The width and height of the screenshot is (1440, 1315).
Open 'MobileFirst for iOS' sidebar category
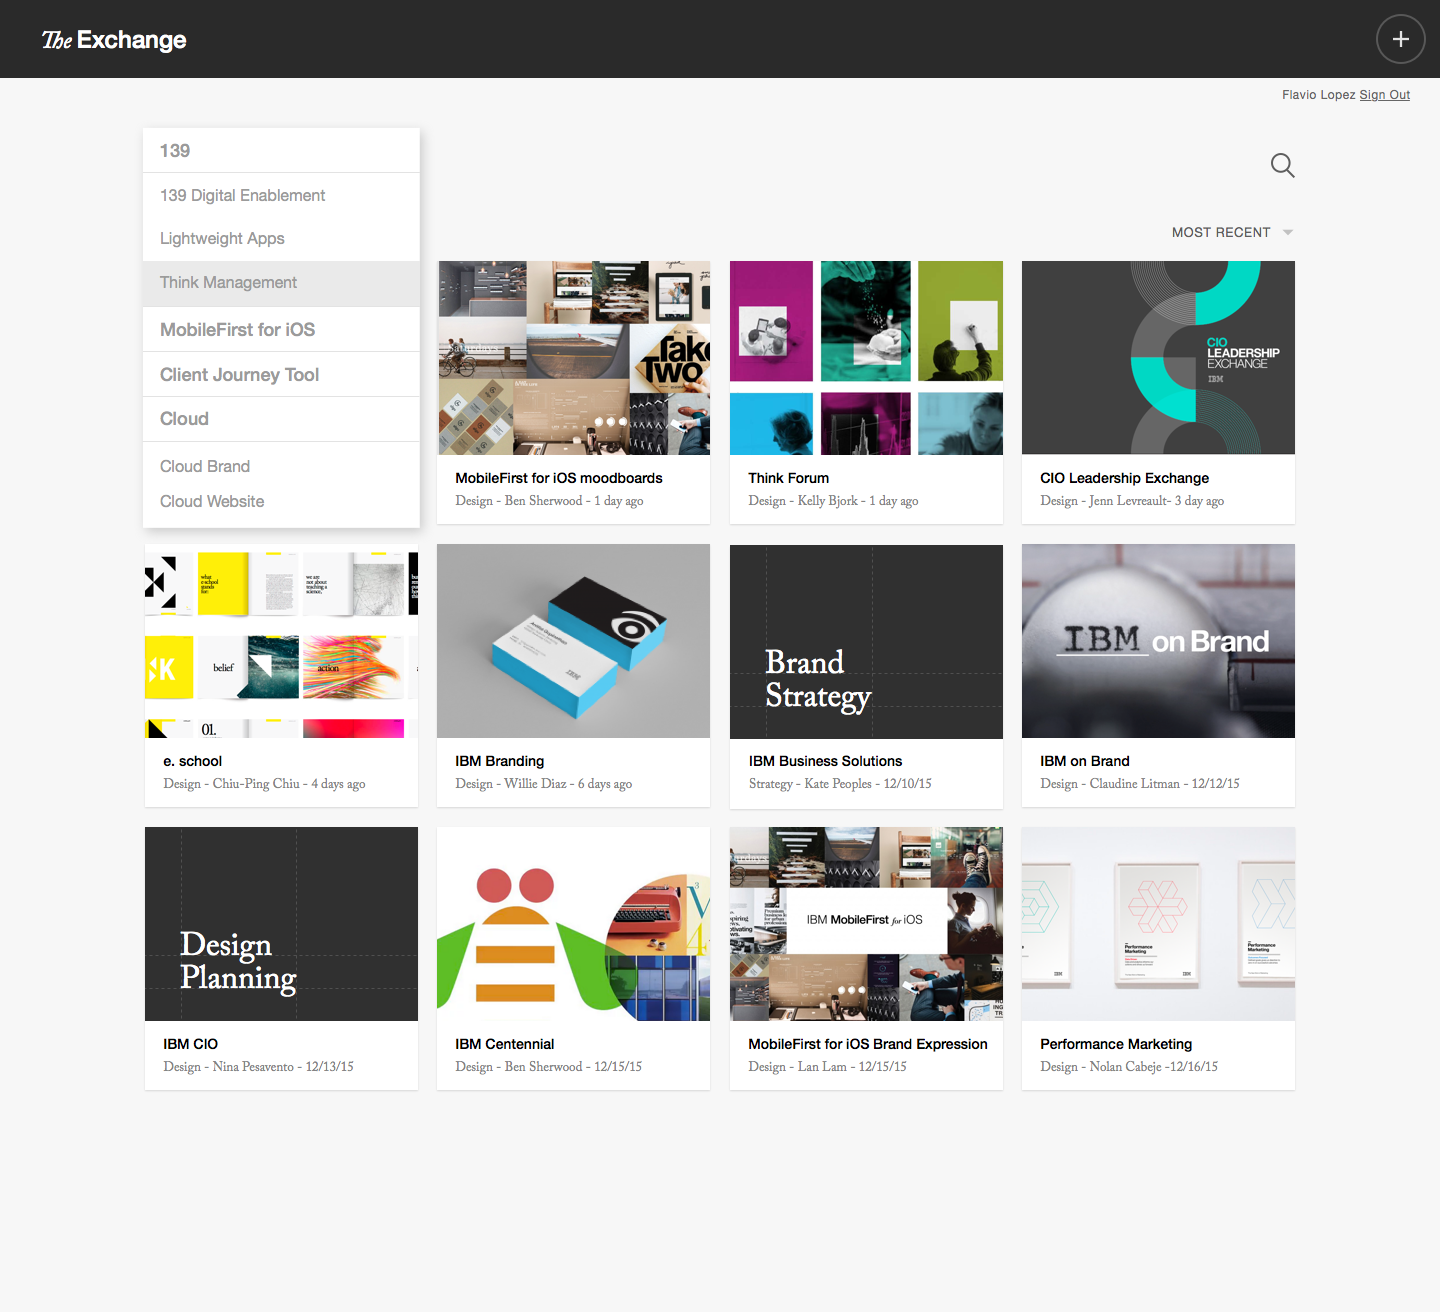tap(281, 330)
